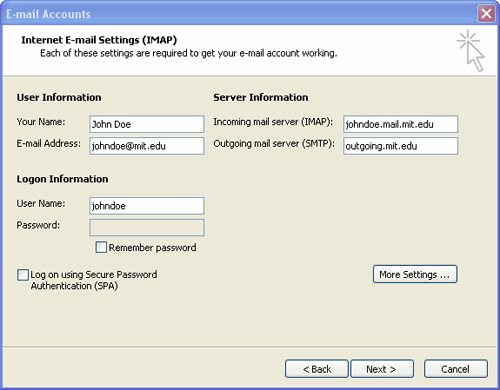Click the User Name input field

[147, 206]
